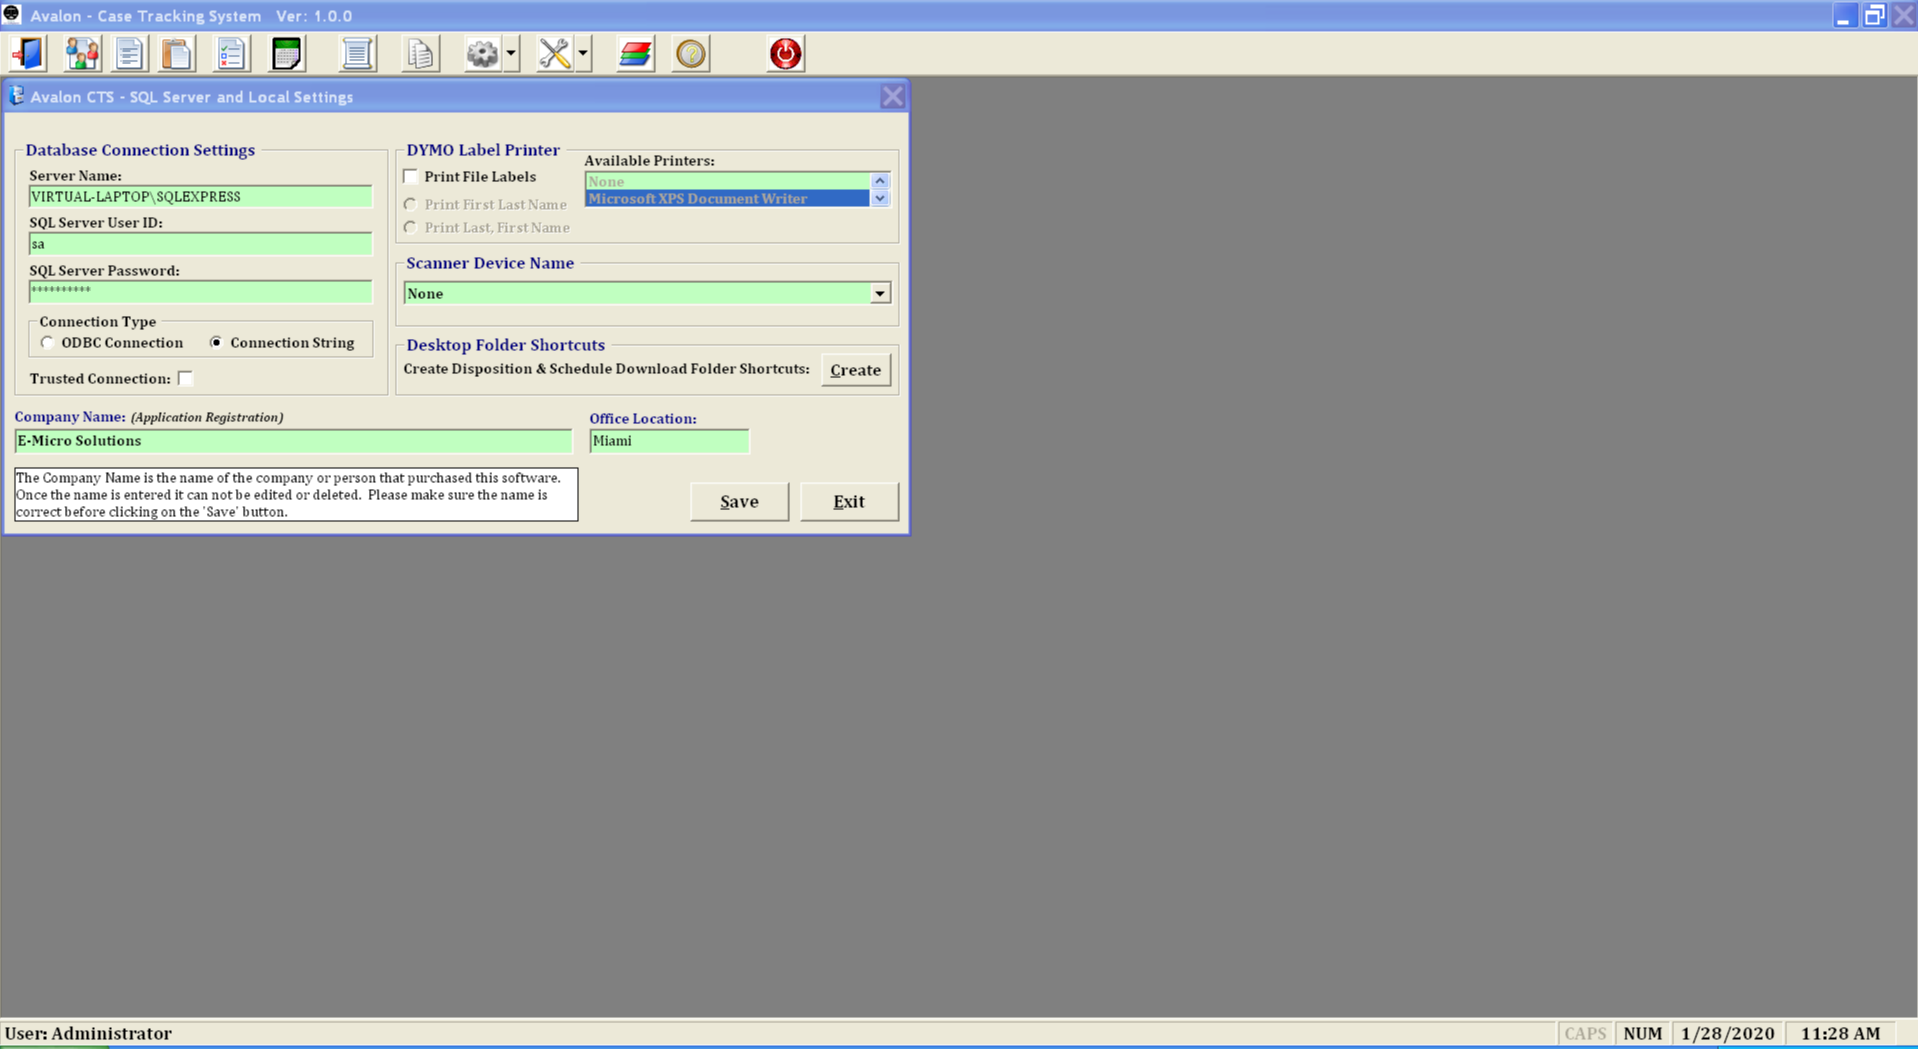This screenshot has height=1049, width=1919.
Task: Select the ODBC Connection radio button
Action: (x=47, y=343)
